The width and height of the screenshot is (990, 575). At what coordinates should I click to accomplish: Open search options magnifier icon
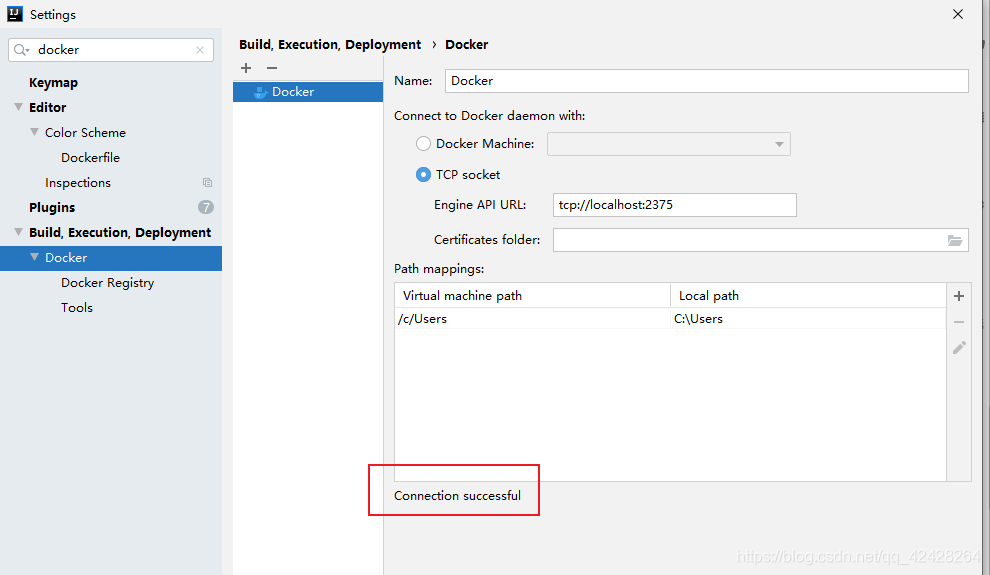[21, 50]
